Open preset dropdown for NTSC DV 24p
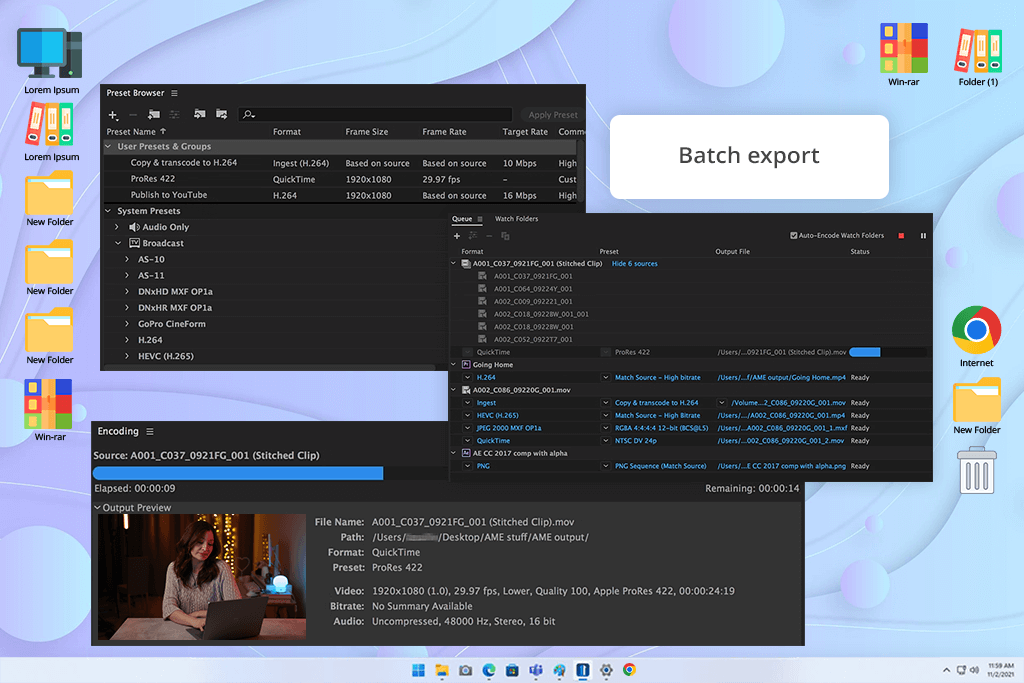The image size is (1024, 683). pyautogui.click(x=605, y=441)
